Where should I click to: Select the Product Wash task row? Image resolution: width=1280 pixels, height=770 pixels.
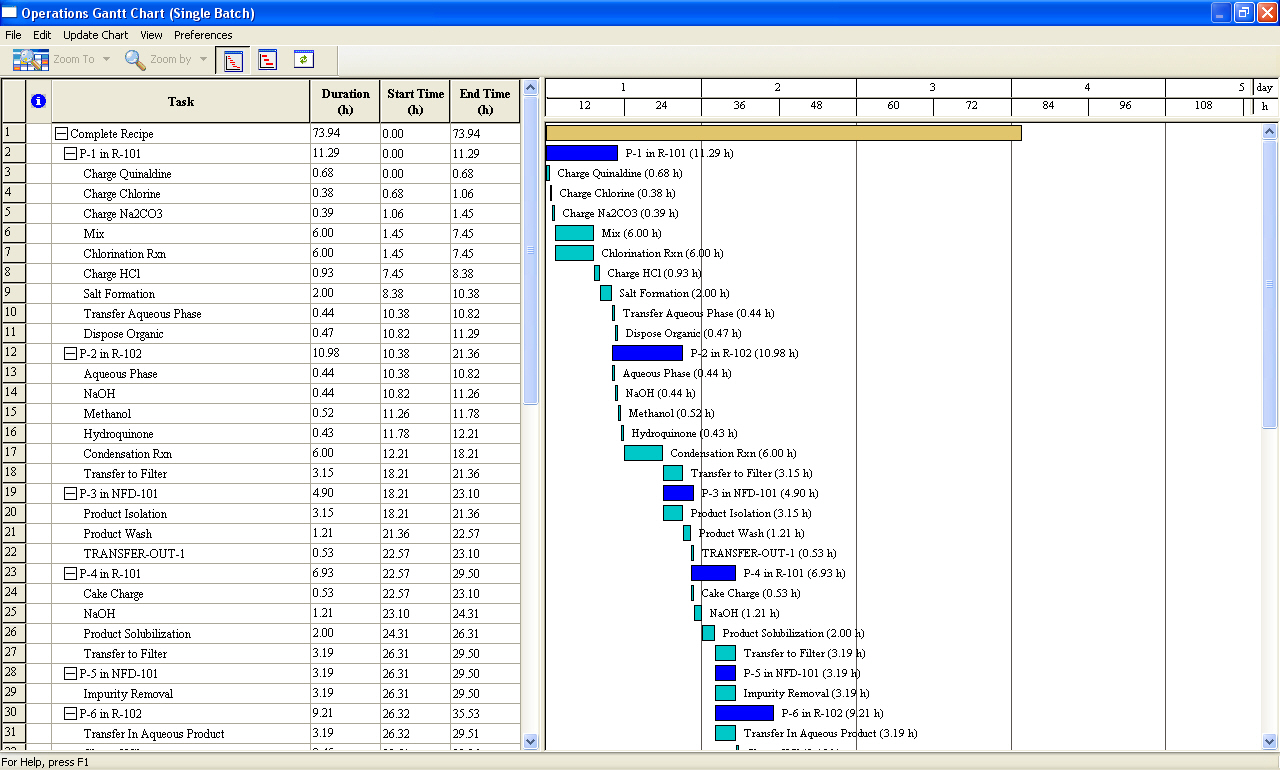pos(261,534)
